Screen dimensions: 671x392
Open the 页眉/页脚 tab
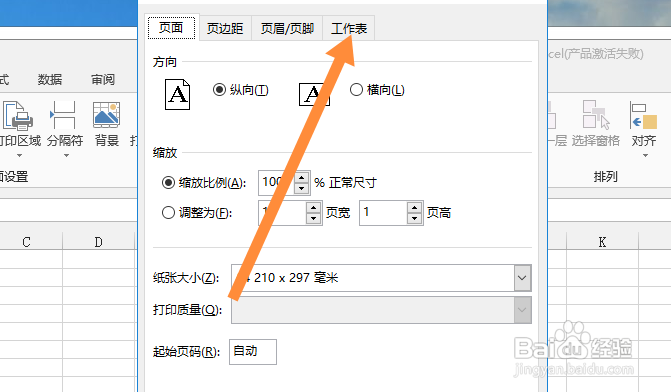[287, 28]
